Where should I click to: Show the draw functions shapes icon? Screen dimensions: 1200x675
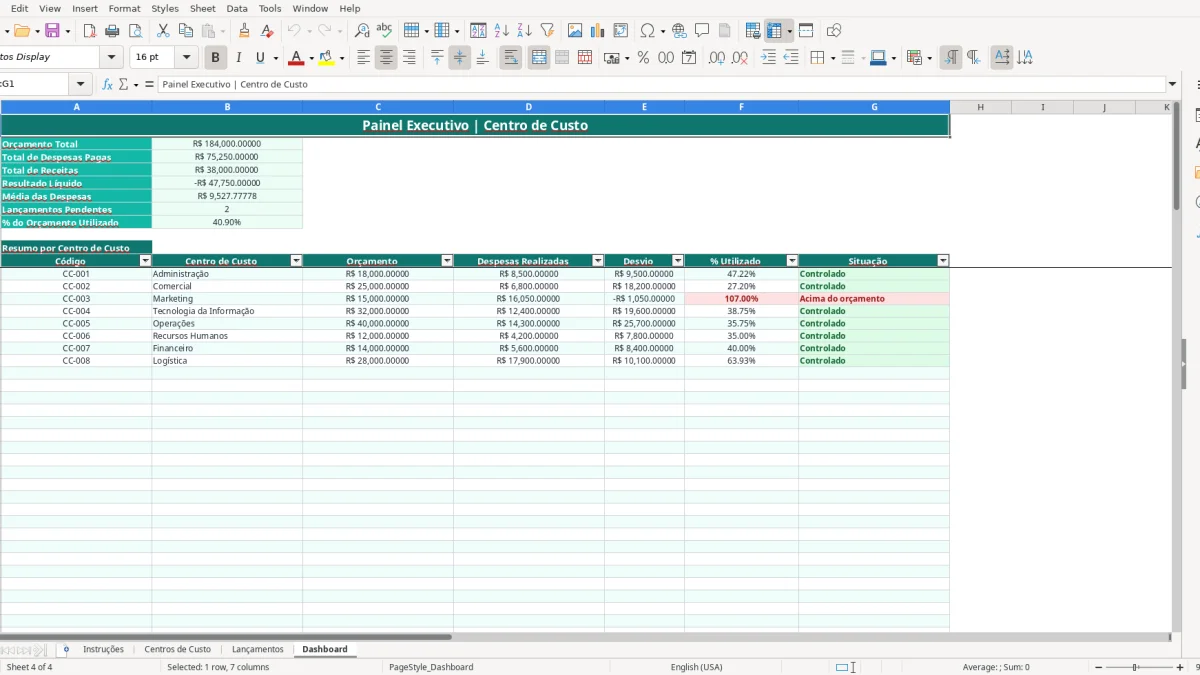pyautogui.click(x=834, y=31)
